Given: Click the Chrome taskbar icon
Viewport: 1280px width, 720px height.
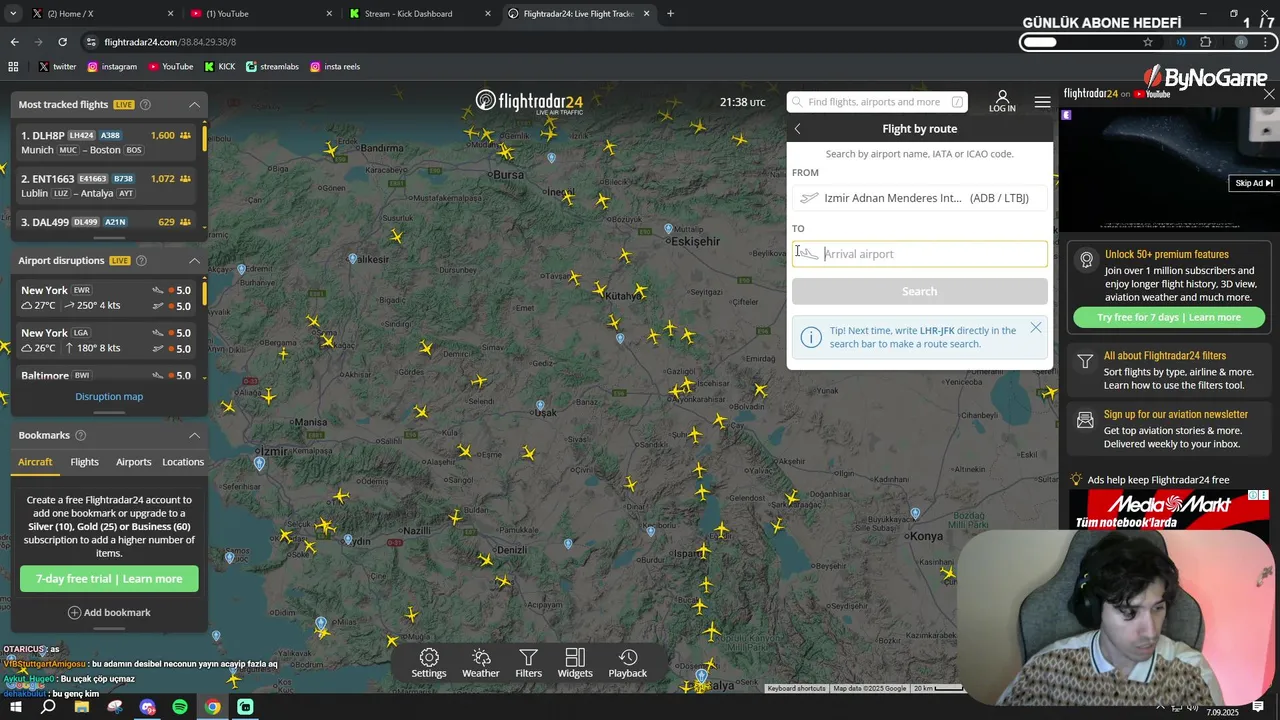Looking at the screenshot, I should pyautogui.click(x=213, y=707).
